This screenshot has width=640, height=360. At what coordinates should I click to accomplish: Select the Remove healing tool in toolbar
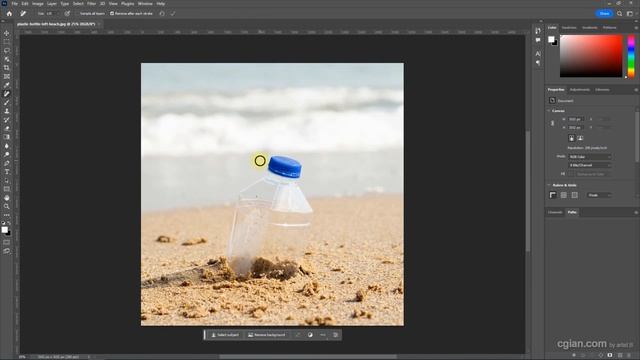pyautogui.click(x=7, y=94)
